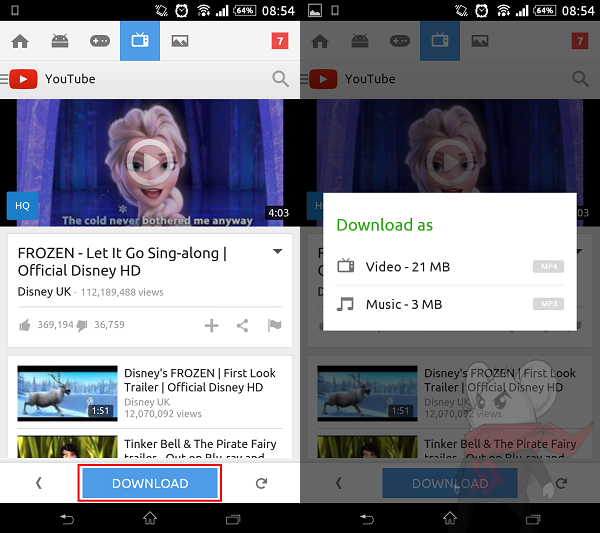Select the TV video tab in left screen

pyautogui.click(x=140, y=41)
